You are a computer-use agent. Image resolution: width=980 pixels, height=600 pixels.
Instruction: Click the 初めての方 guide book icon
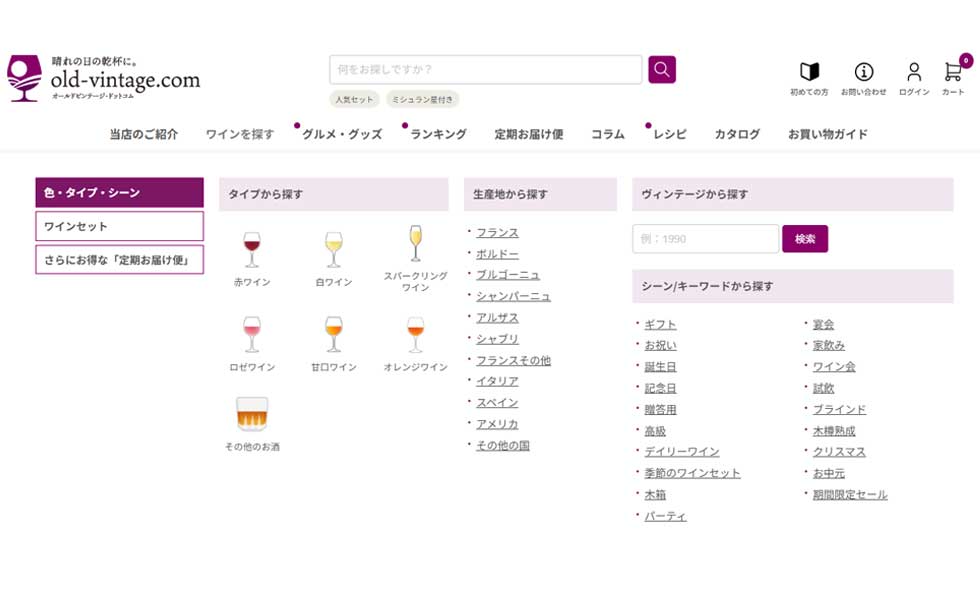pyautogui.click(x=806, y=70)
